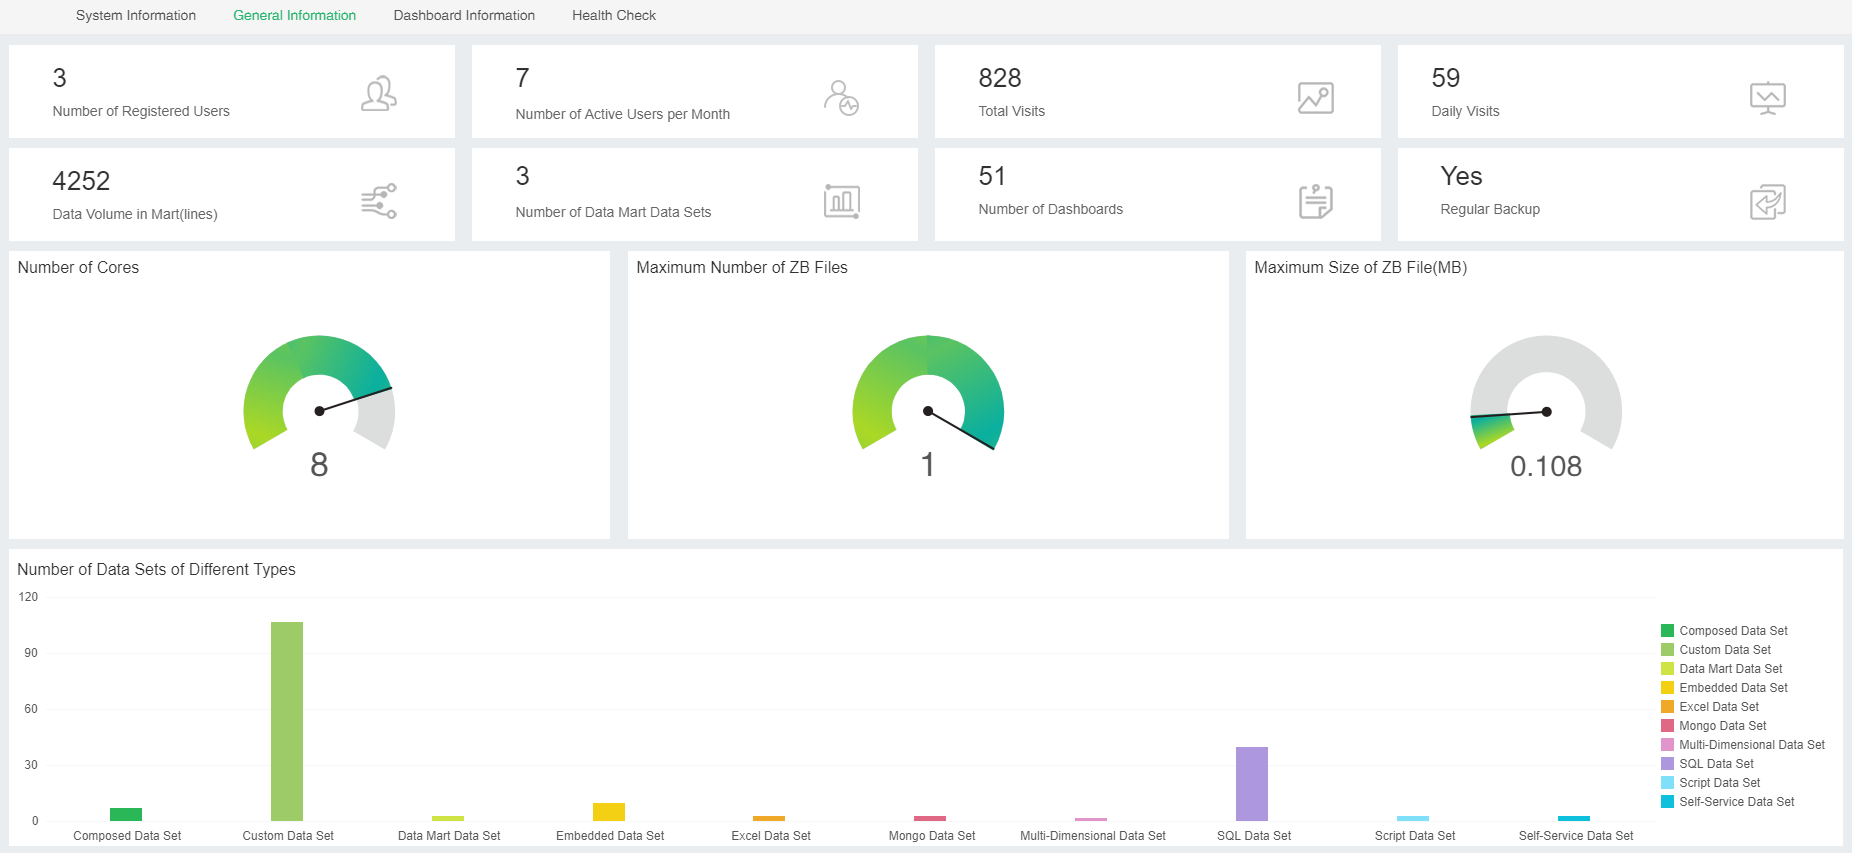The width and height of the screenshot is (1852, 853).
Task: Click the Number of Dashboards icon
Action: pos(1316,201)
